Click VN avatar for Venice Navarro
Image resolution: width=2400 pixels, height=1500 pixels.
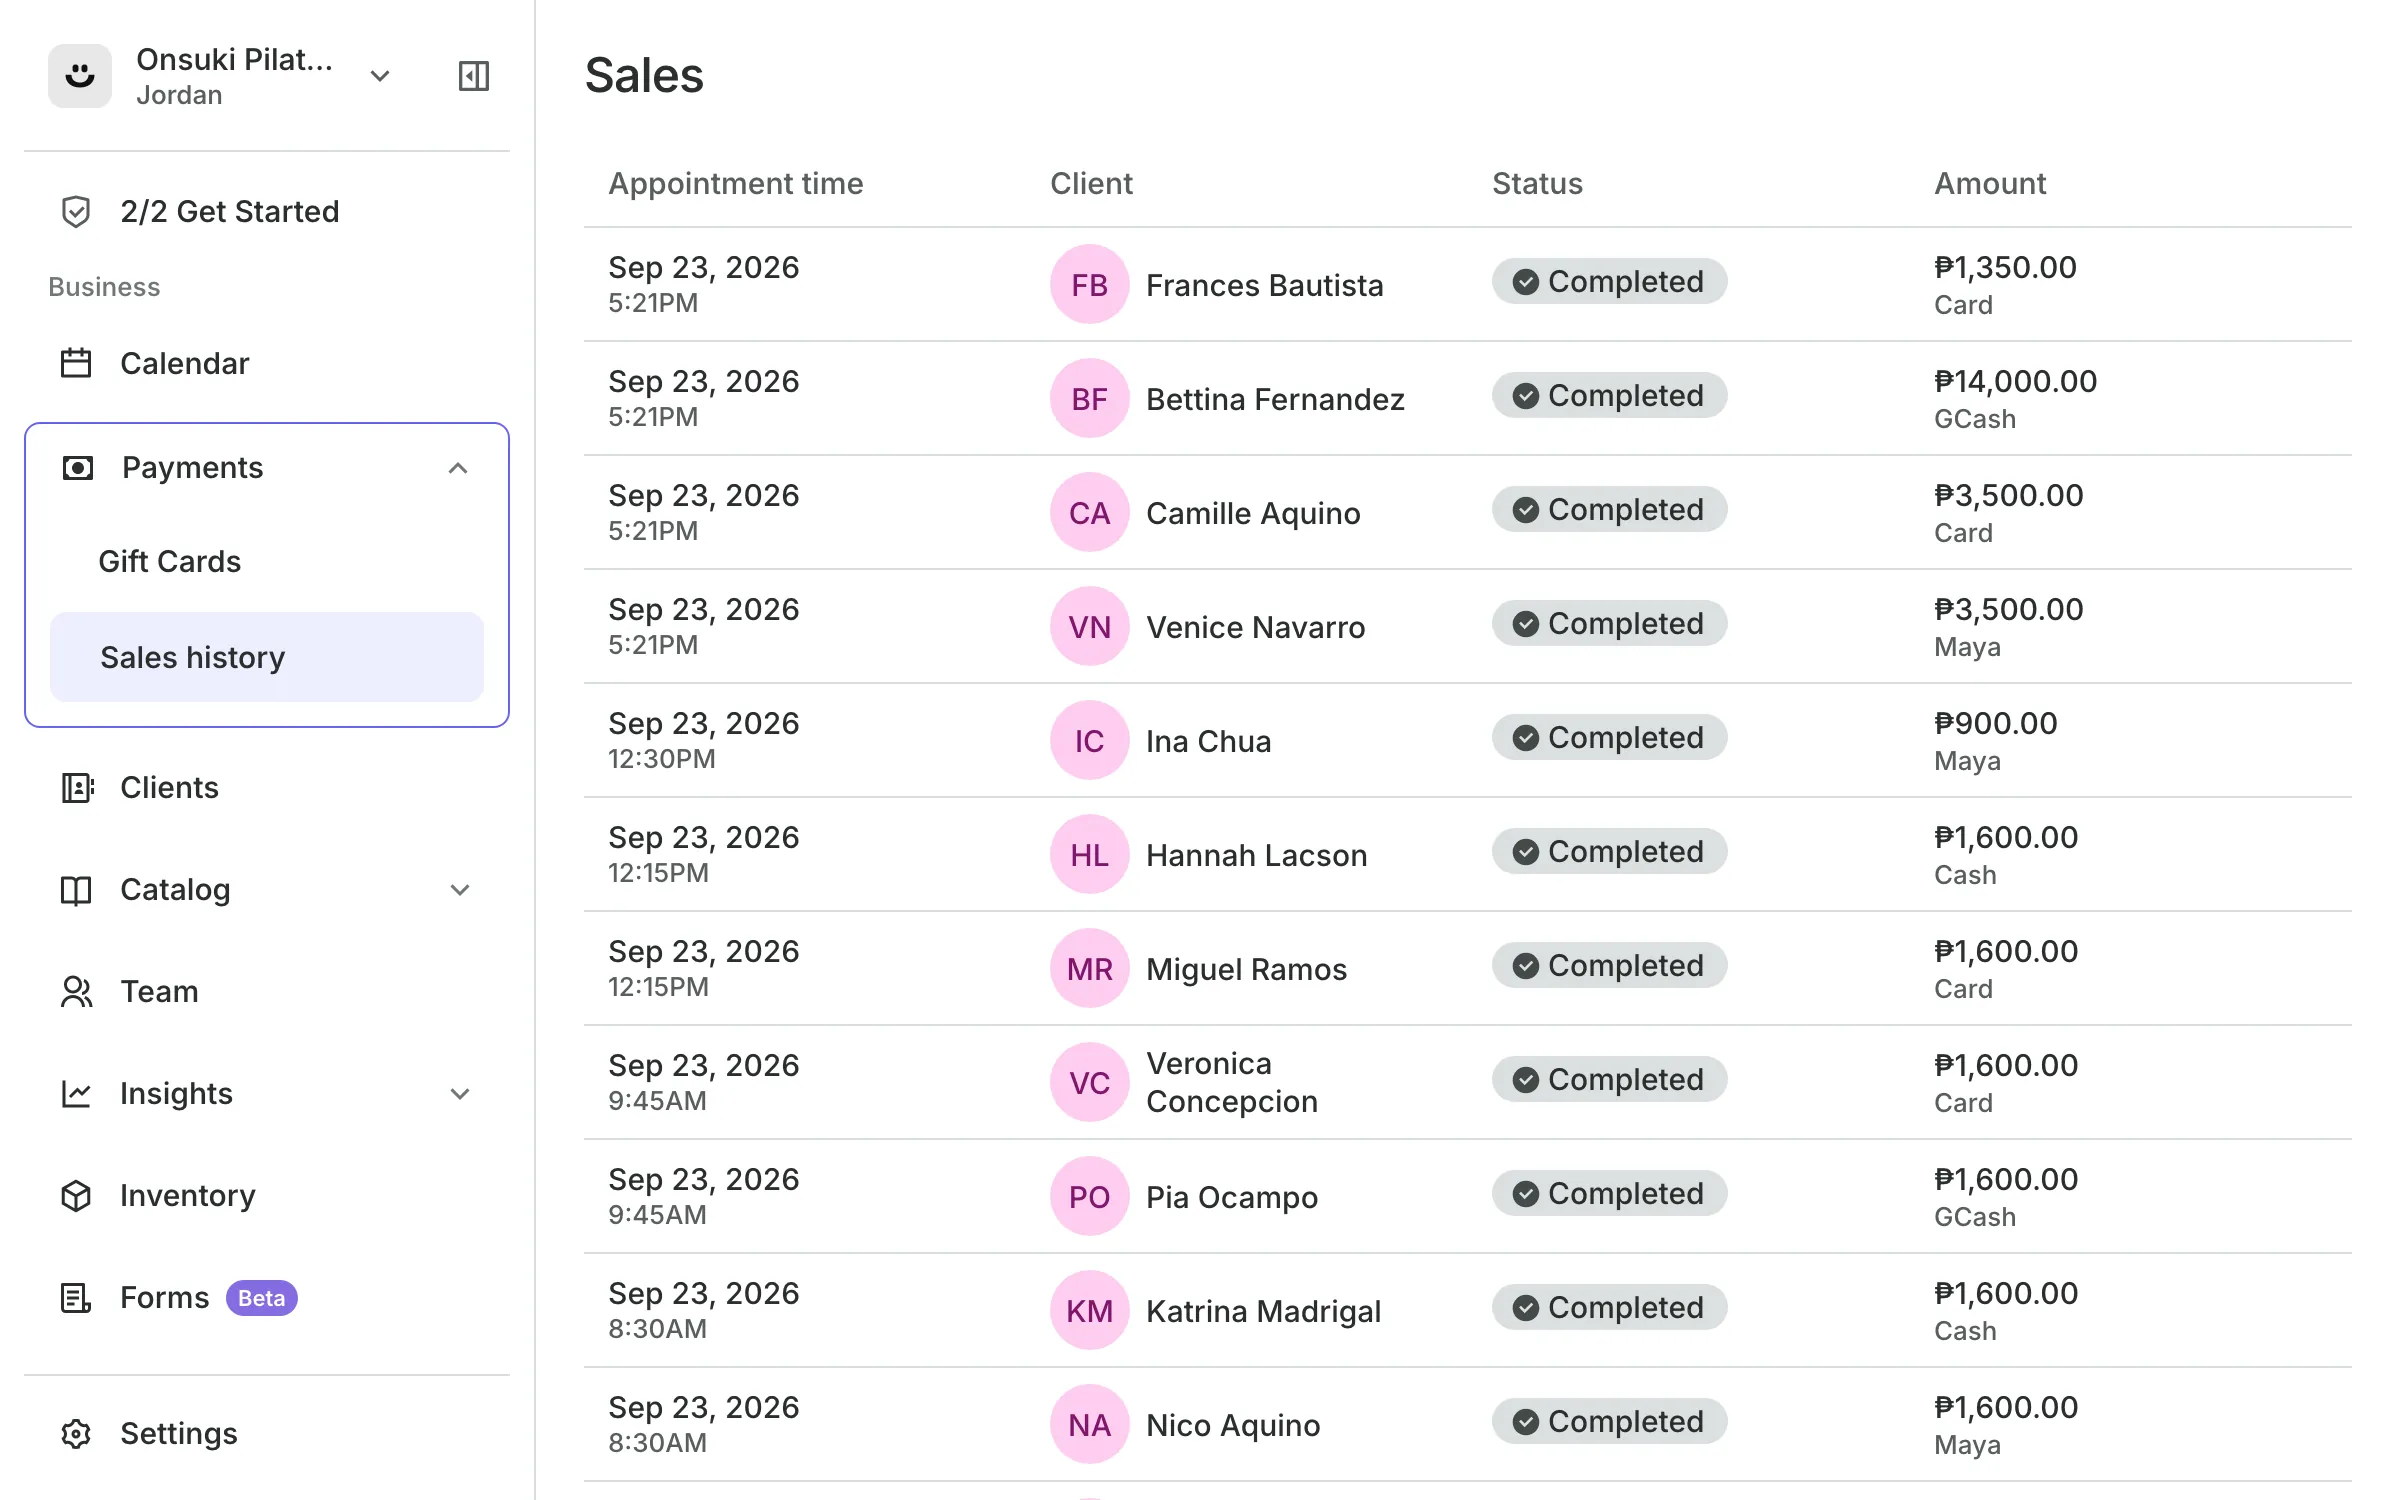click(x=1090, y=627)
